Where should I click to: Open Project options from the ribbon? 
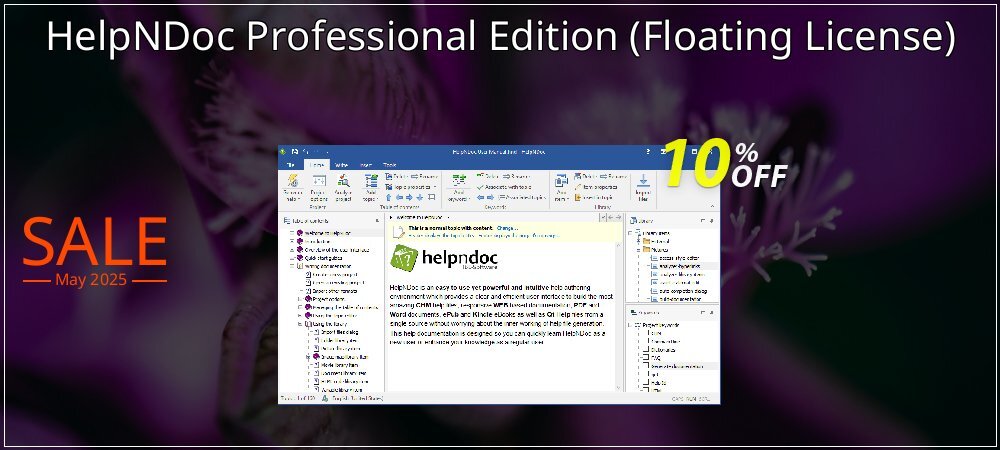(x=319, y=188)
